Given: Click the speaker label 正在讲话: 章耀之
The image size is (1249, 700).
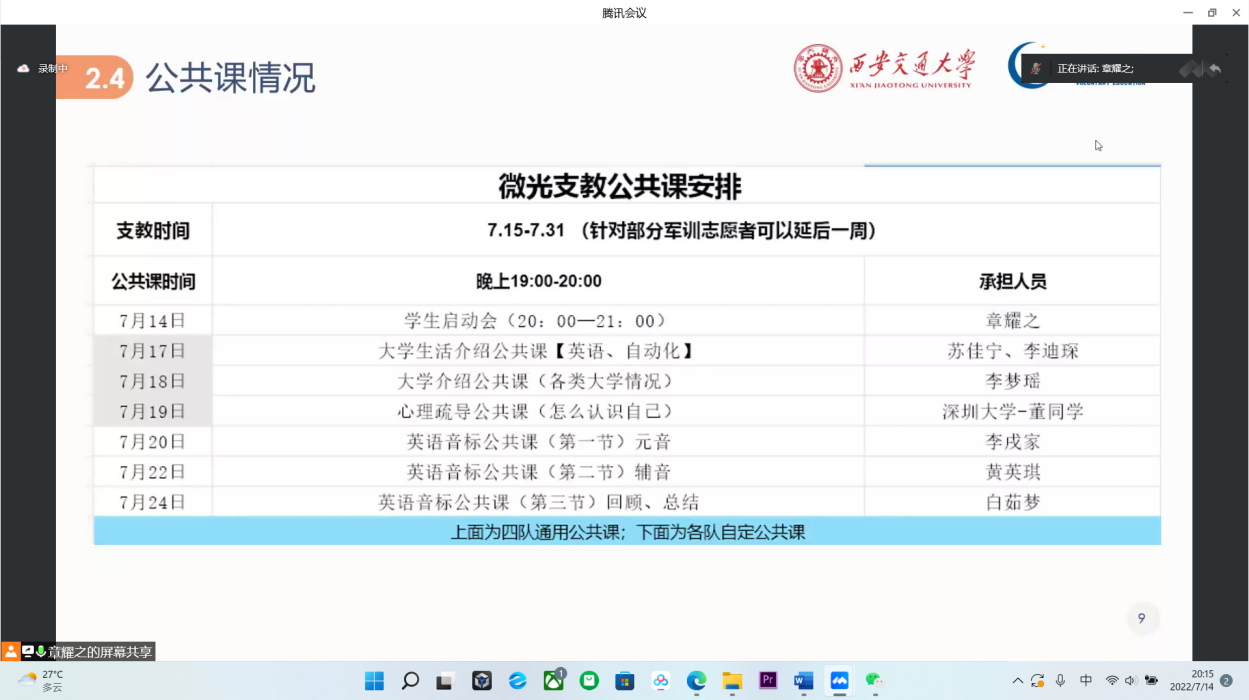Looking at the screenshot, I should tap(1095, 68).
